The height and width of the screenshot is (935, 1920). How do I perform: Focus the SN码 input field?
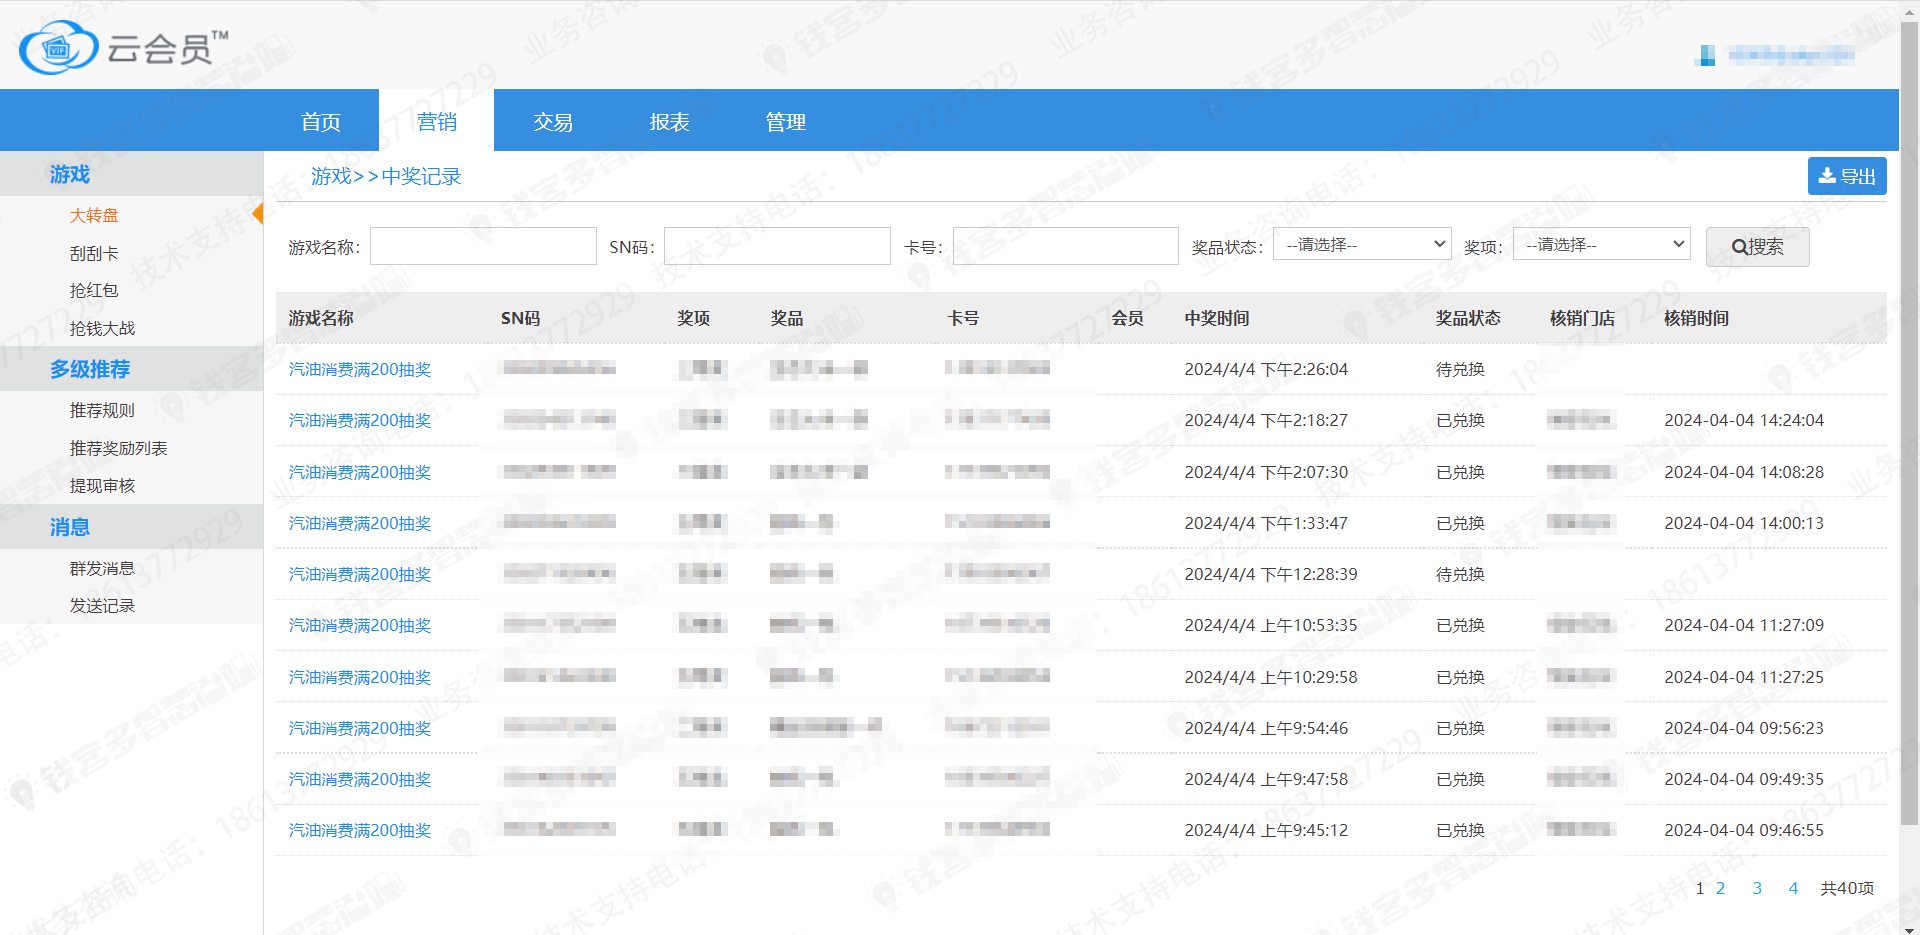point(776,246)
